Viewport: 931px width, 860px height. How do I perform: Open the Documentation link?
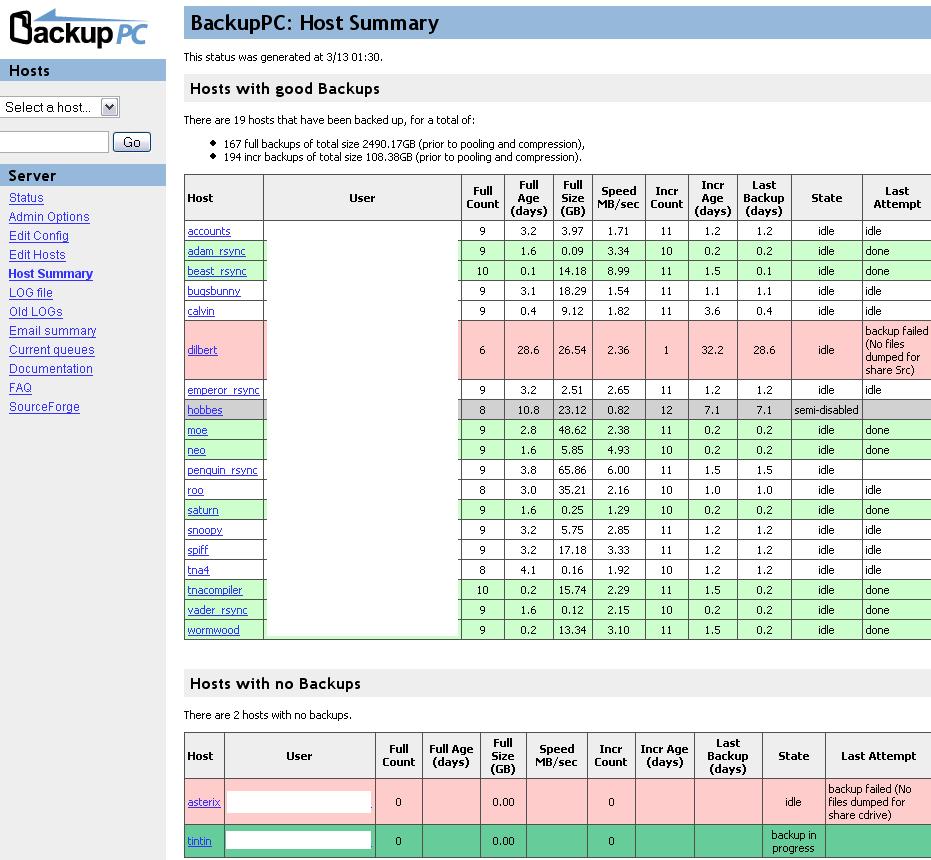51,369
